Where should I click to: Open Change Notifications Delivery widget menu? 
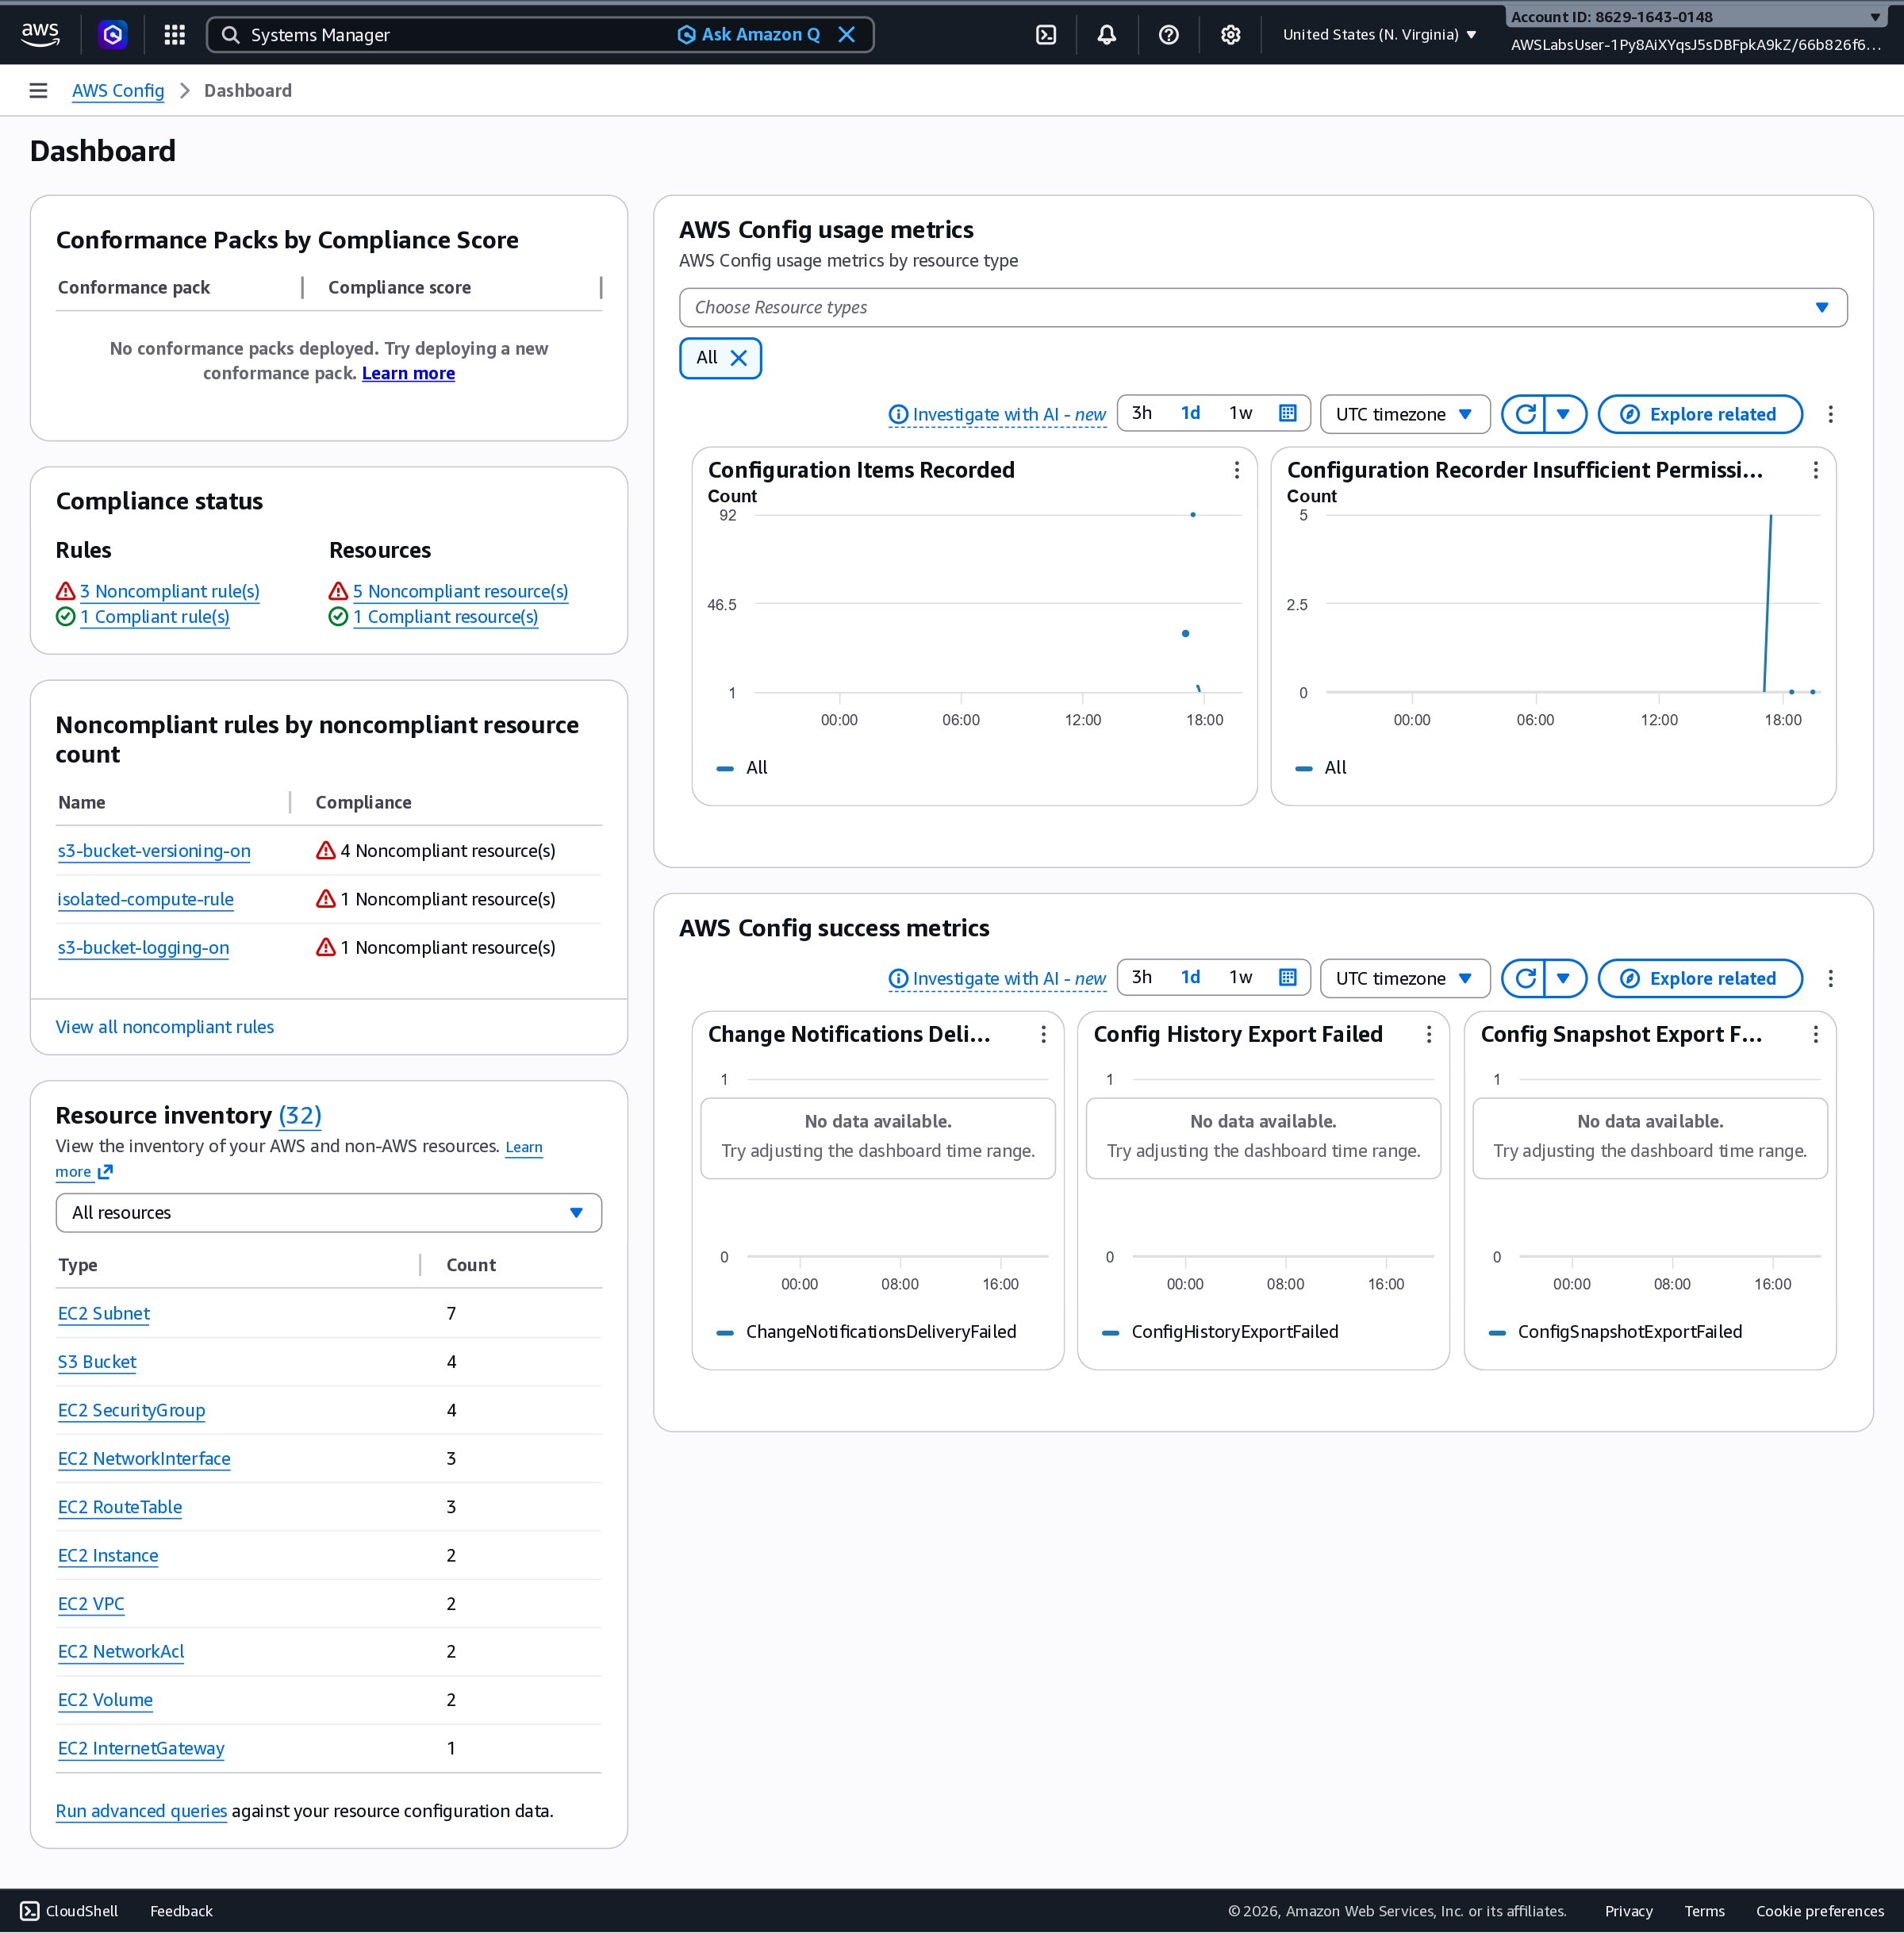pos(1044,1034)
